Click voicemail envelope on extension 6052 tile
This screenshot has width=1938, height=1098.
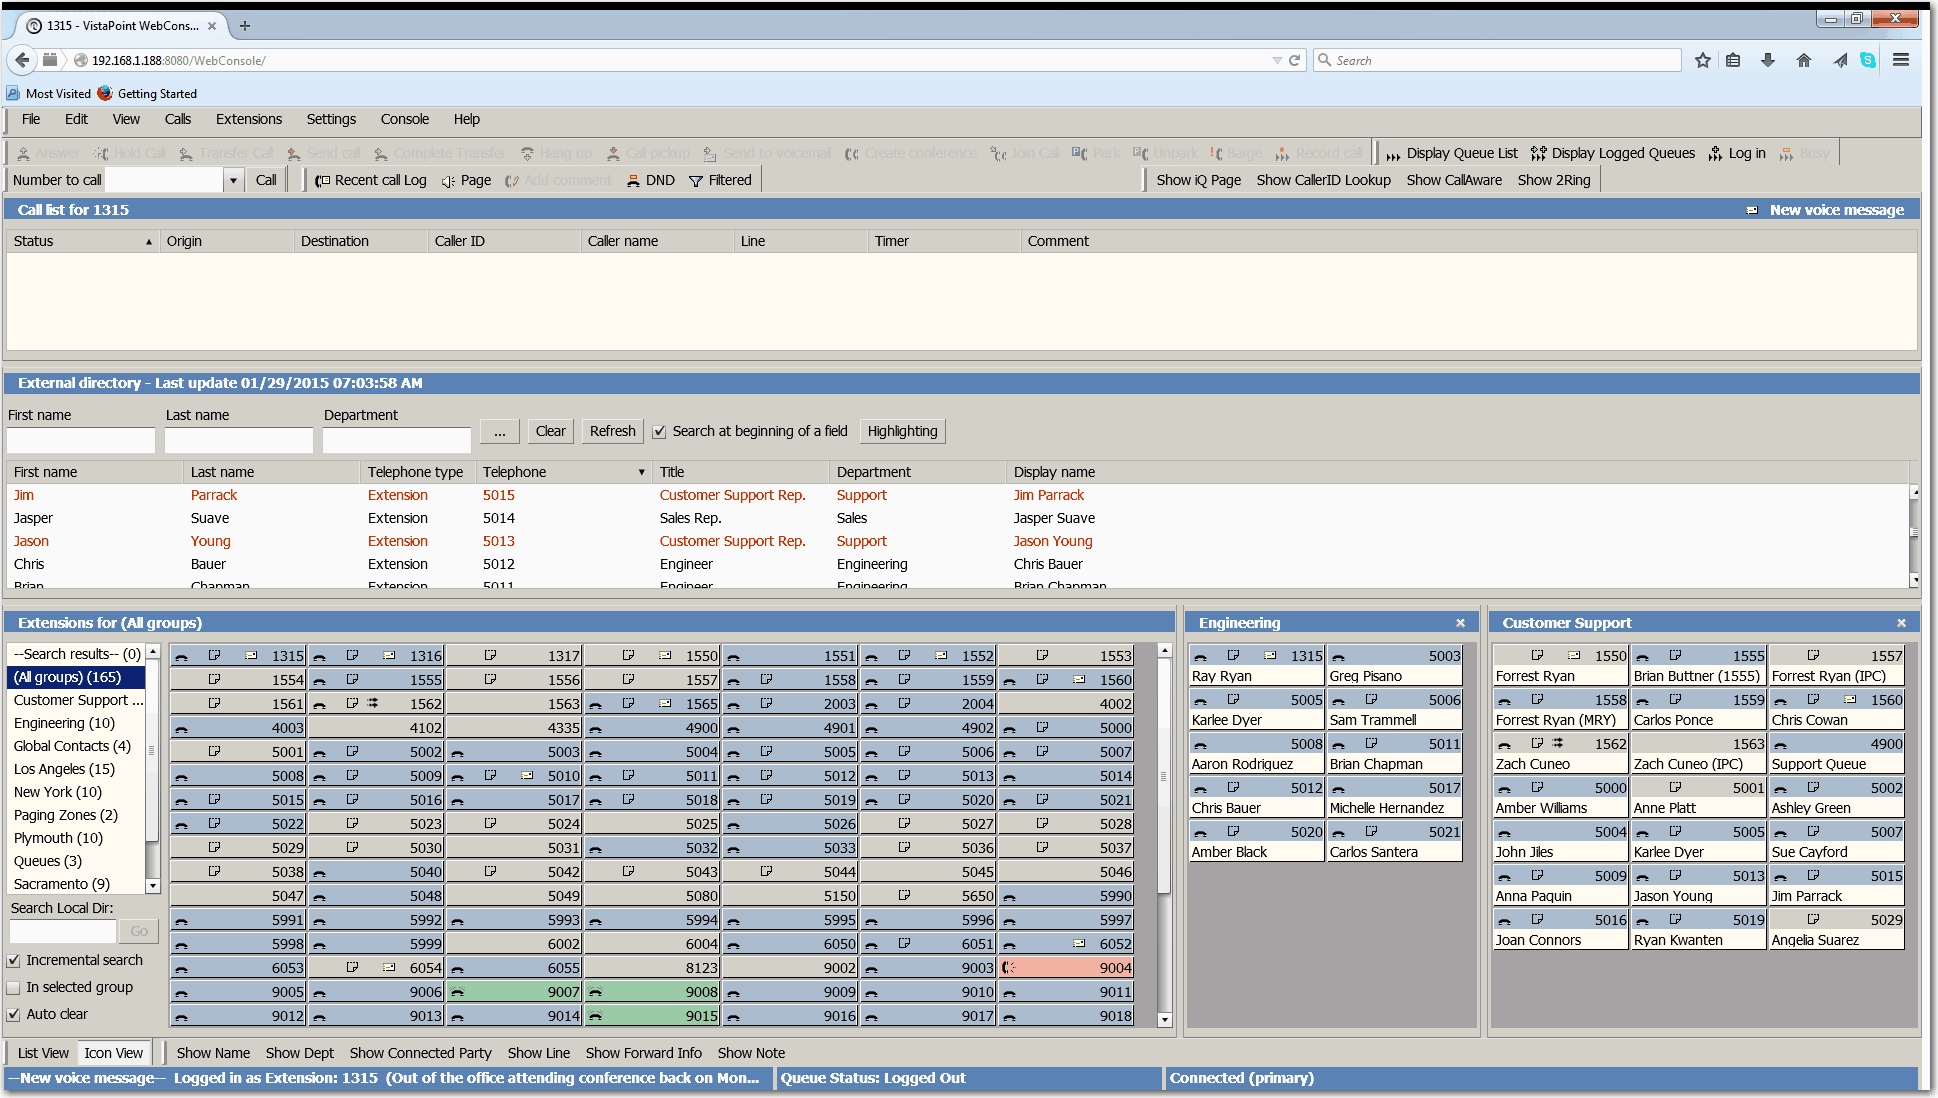(1079, 943)
